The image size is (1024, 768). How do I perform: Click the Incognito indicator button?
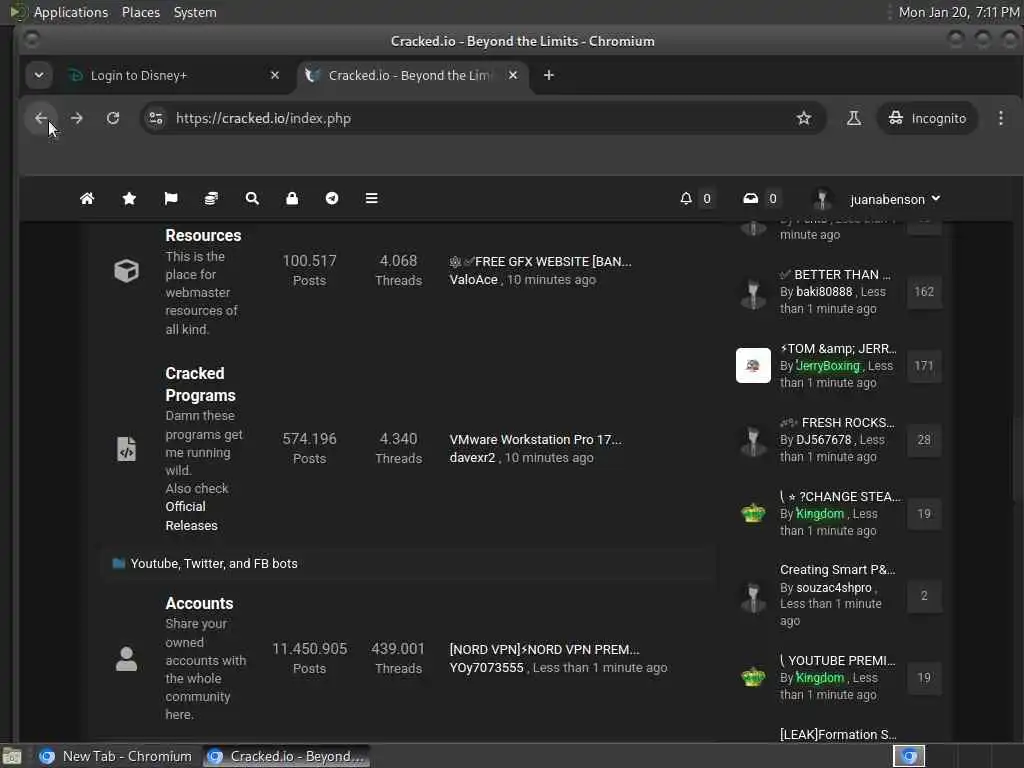point(927,118)
